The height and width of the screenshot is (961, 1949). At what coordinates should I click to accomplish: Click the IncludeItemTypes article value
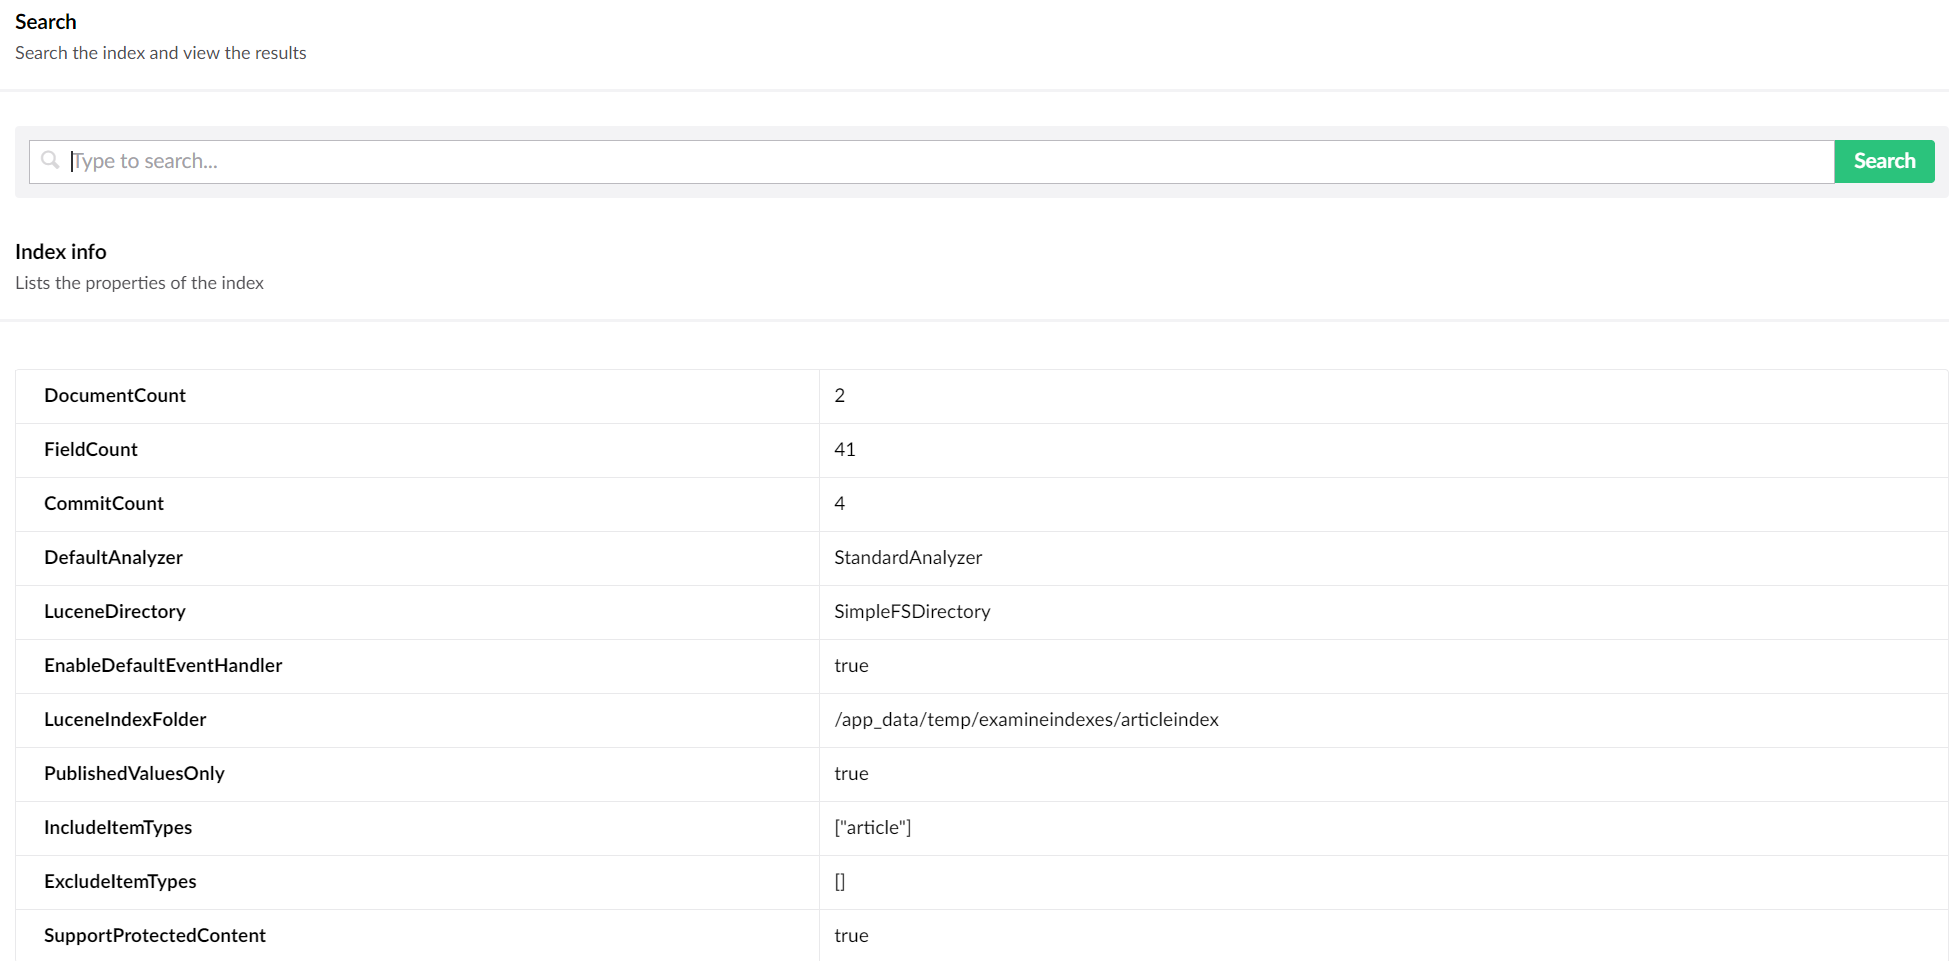point(872,827)
